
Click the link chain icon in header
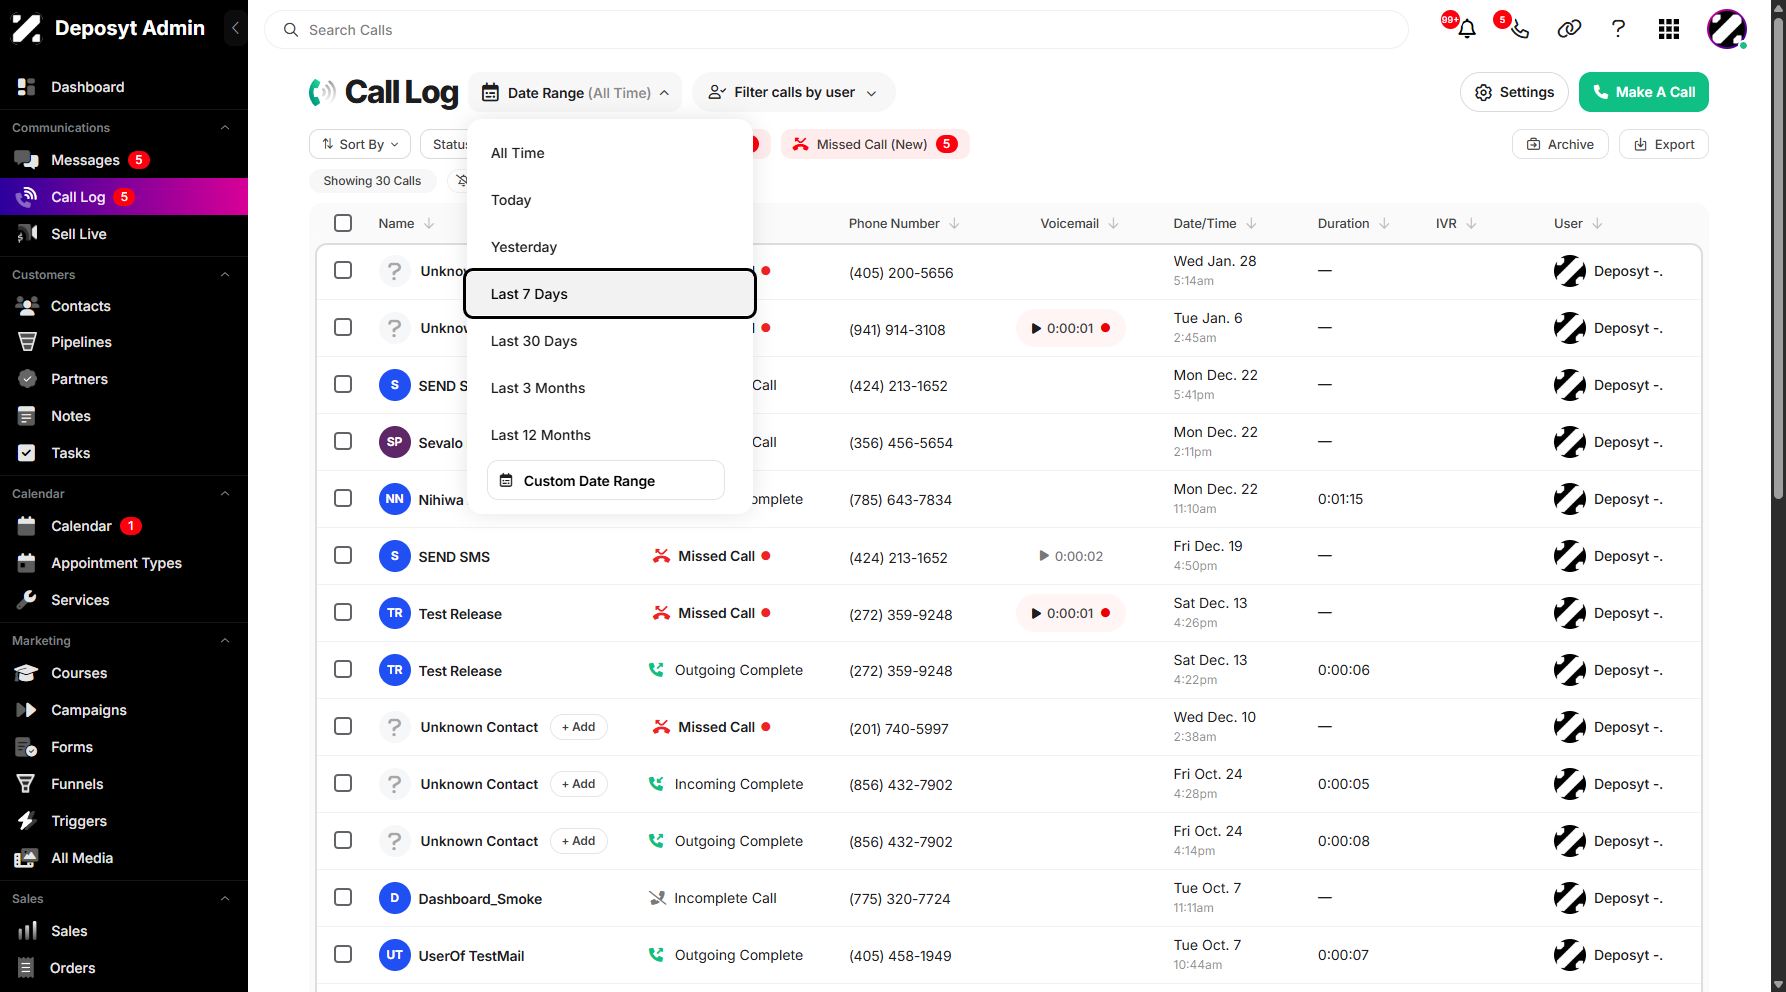[x=1569, y=29]
